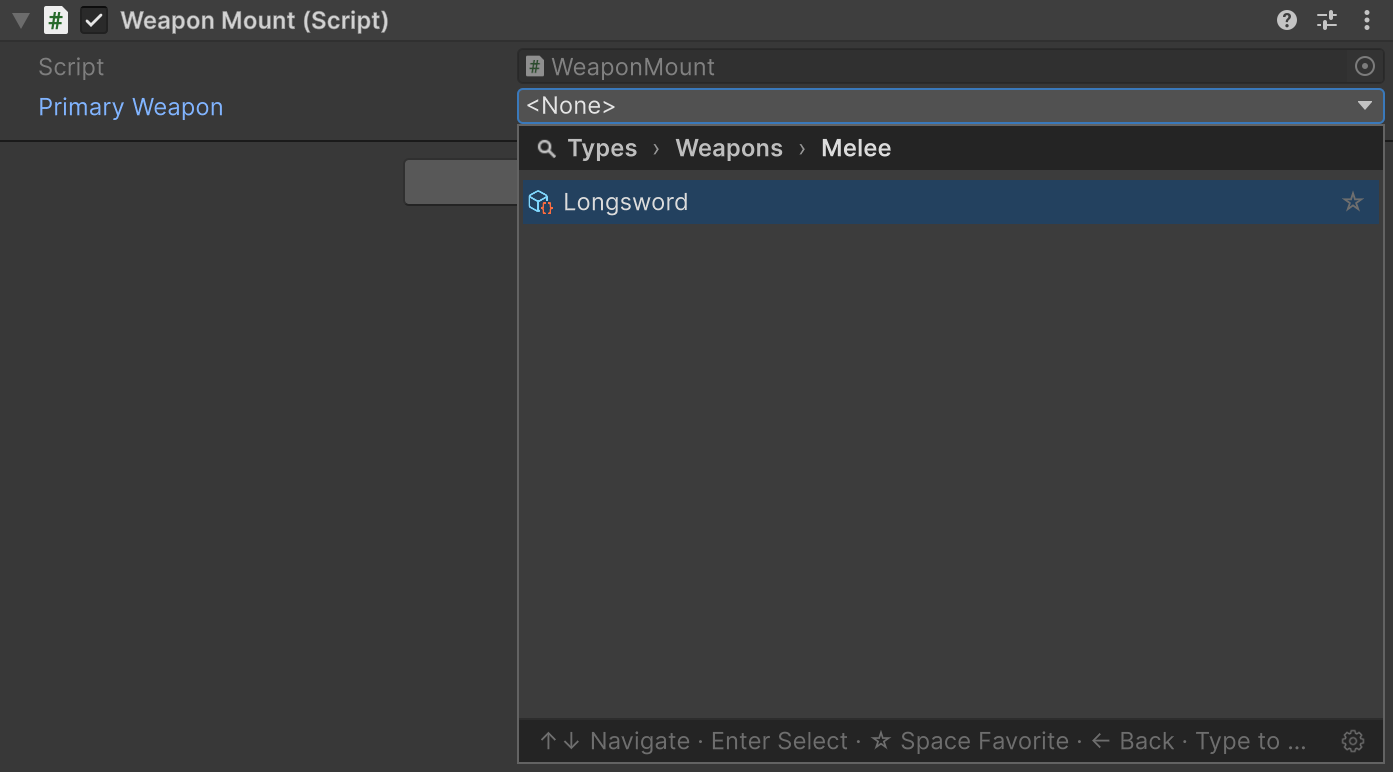This screenshot has width=1393, height=772.
Task: Click the C# script icon in header
Action: pyautogui.click(x=56, y=20)
